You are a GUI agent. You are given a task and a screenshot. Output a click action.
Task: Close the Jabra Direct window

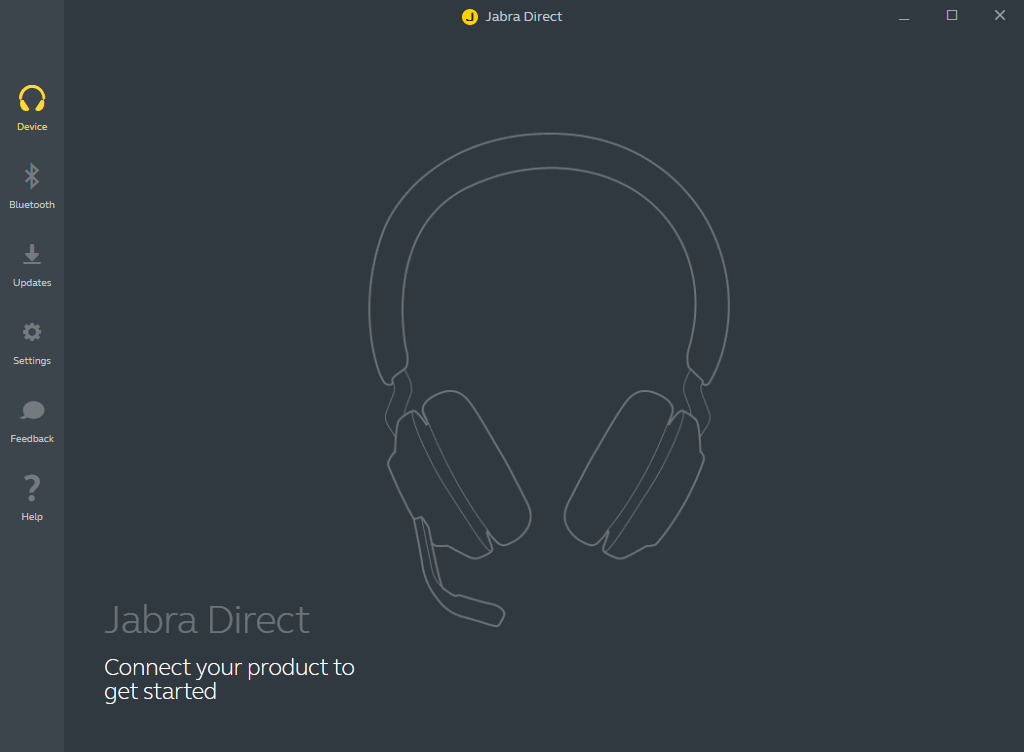(1000, 16)
